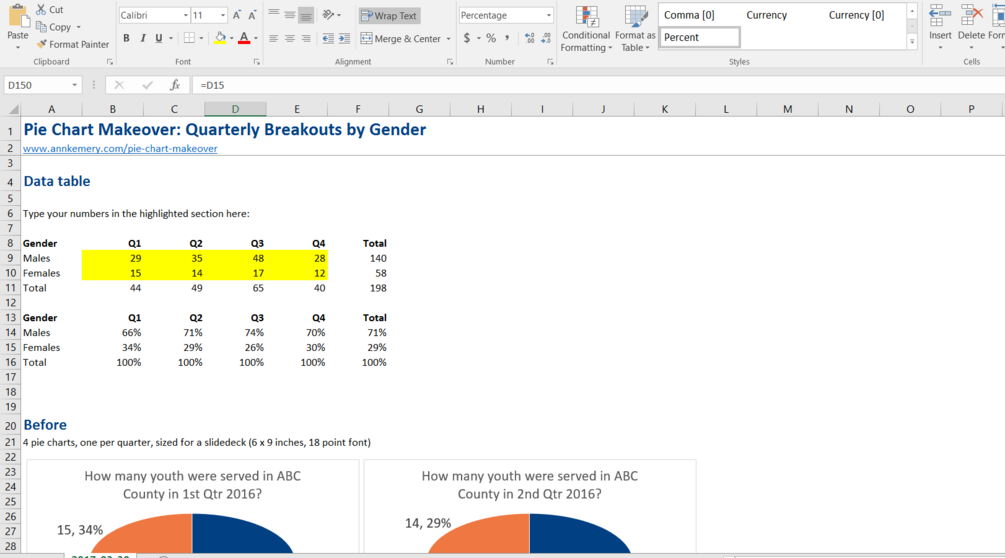Image resolution: width=1005 pixels, height=558 pixels.
Task: Apply Comma [0] cell style
Action: click(x=689, y=15)
